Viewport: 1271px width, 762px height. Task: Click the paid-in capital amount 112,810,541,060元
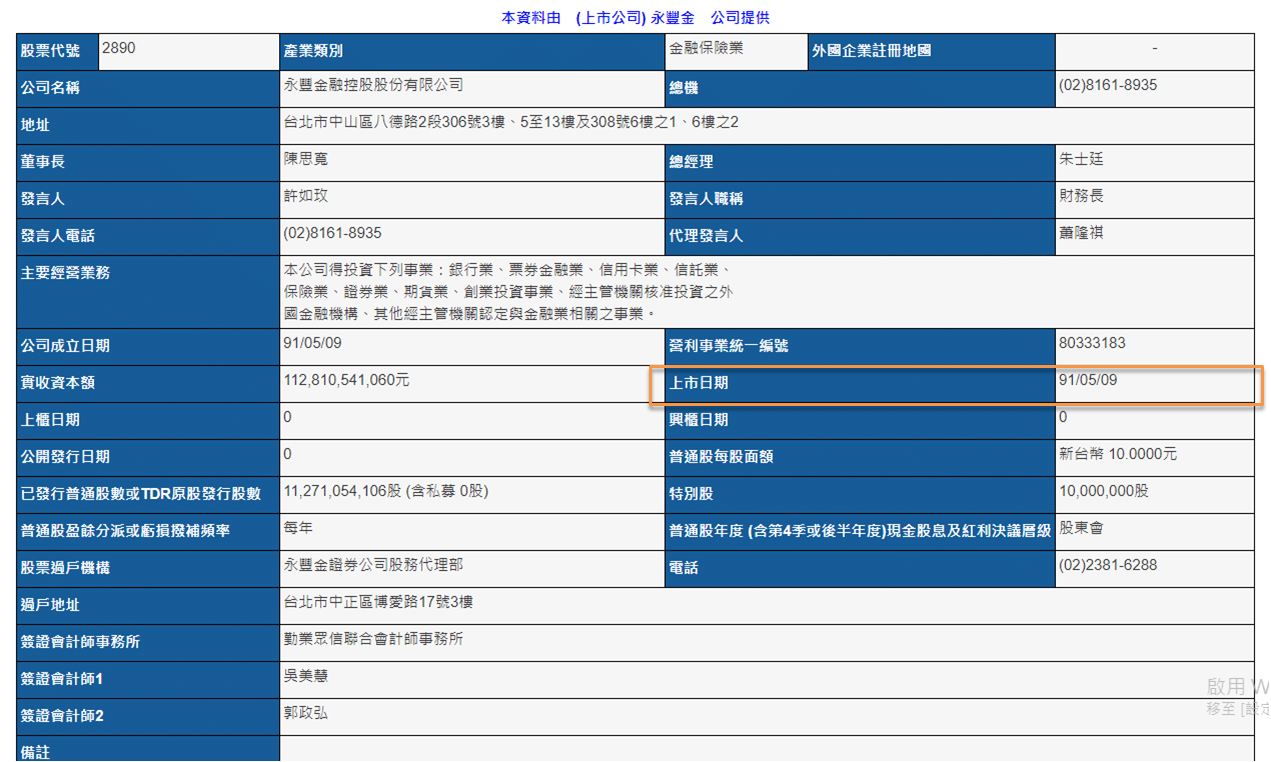pos(346,380)
